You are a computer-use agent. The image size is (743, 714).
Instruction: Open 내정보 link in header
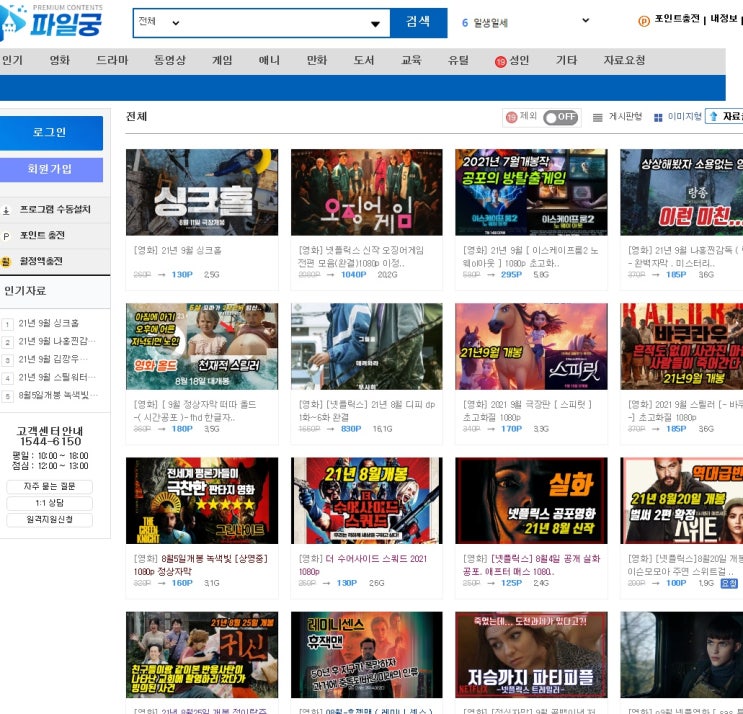(x=724, y=19)
